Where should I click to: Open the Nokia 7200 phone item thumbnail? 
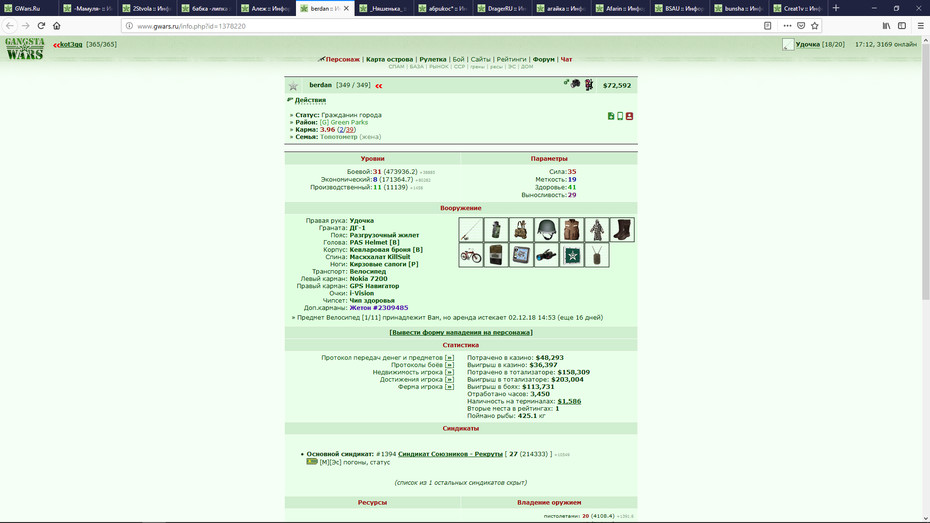pyautogui.click(x=496, y=255)
